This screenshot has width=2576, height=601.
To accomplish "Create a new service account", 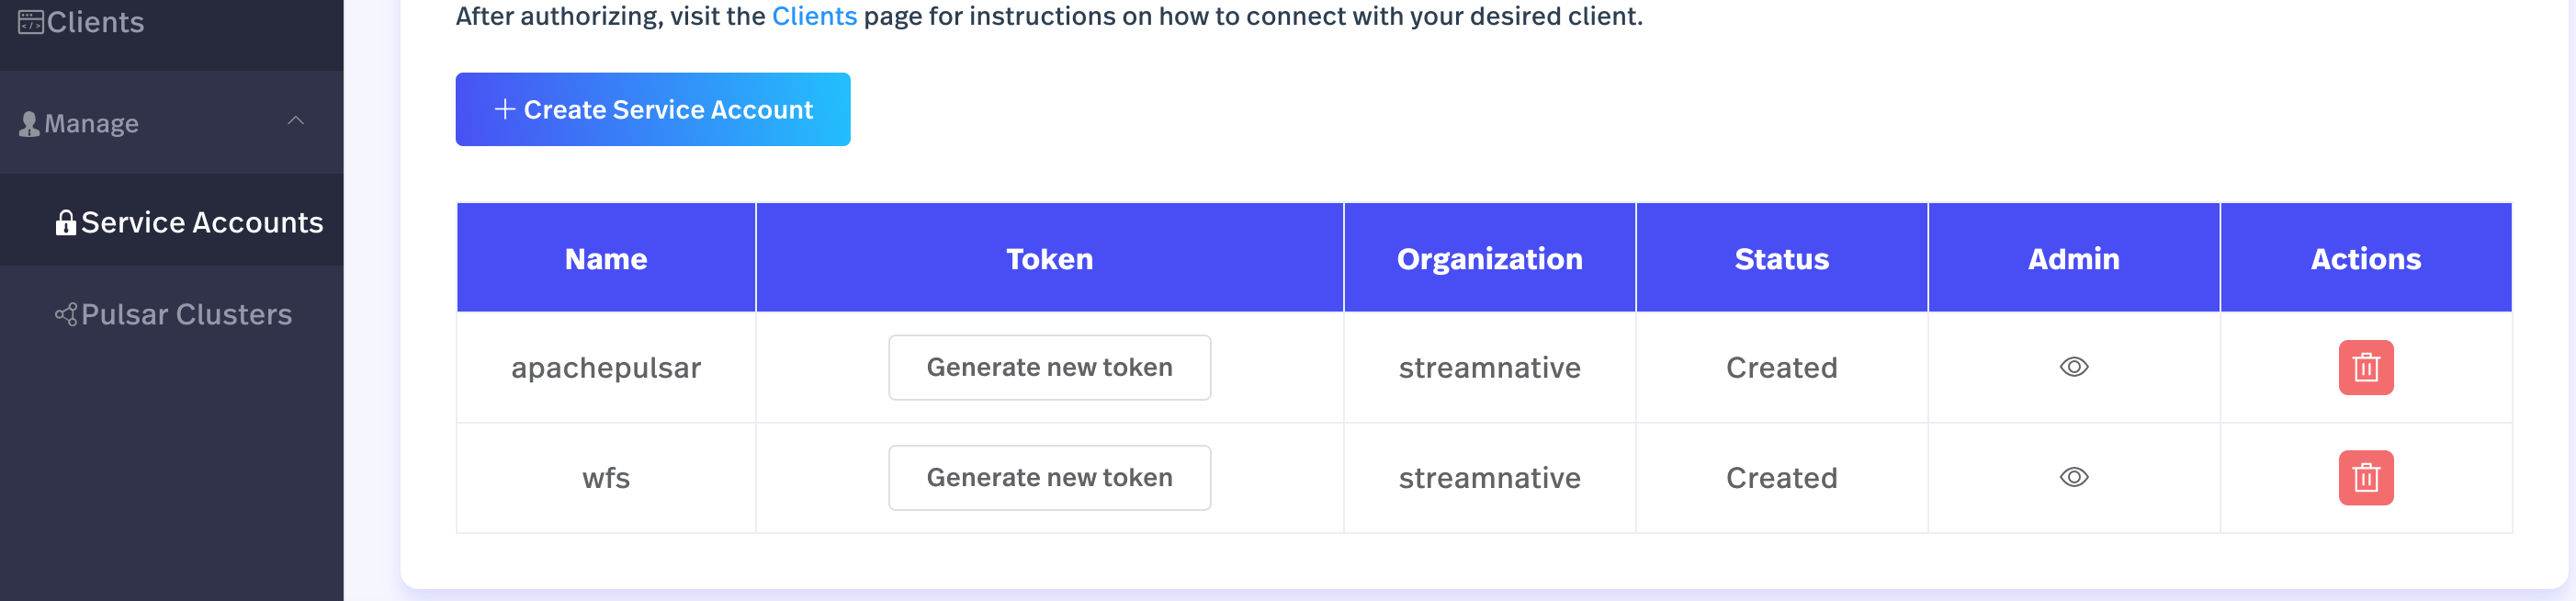I will (x=653, y=109).
